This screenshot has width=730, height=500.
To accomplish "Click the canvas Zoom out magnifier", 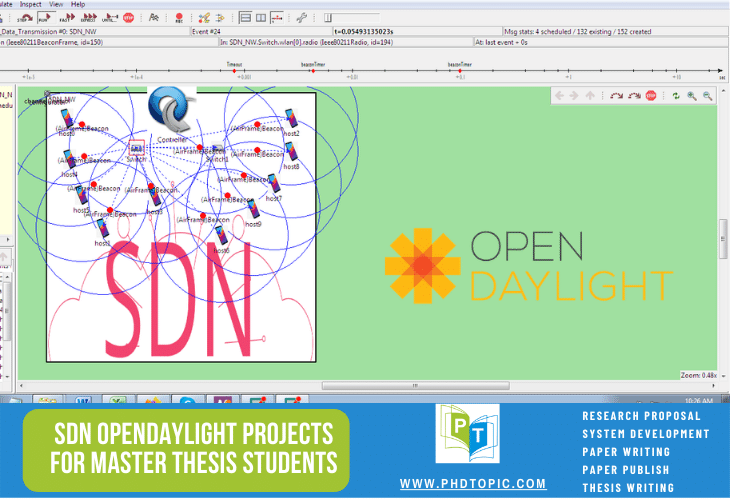I will pos(708,95).
